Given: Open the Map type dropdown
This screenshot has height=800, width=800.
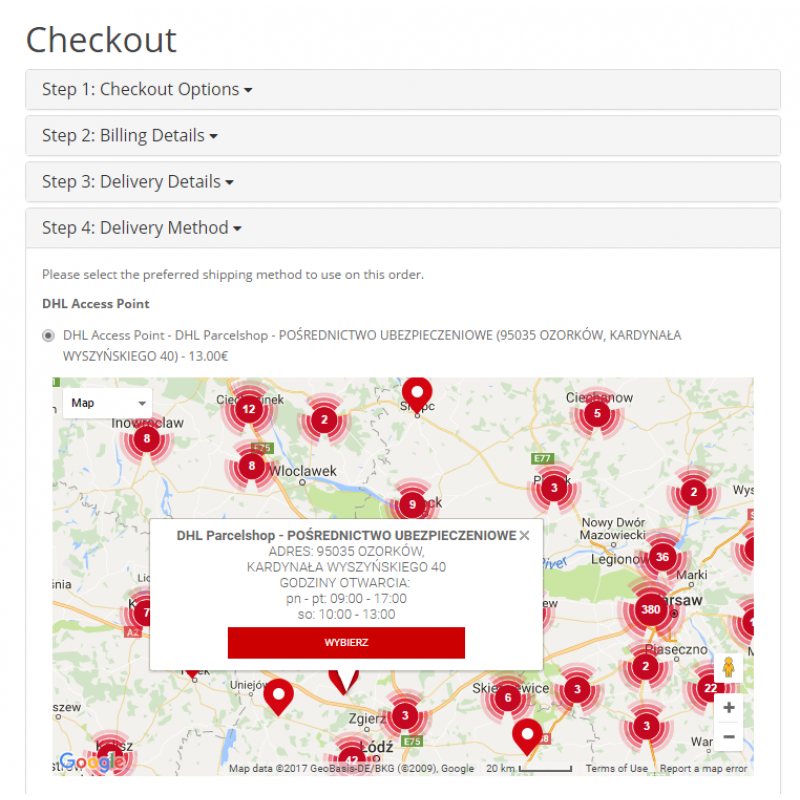Looking at the screenshot, I should 108,403.
